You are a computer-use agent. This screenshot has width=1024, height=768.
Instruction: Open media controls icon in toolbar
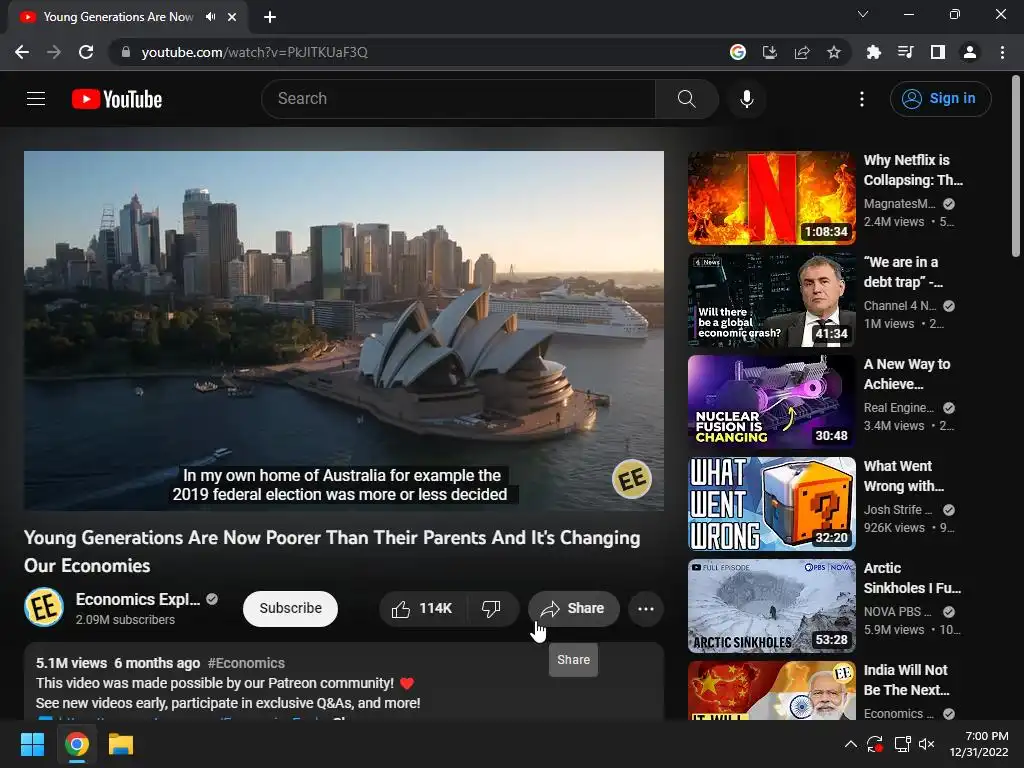pyautogui.click(x=905, y=52)
